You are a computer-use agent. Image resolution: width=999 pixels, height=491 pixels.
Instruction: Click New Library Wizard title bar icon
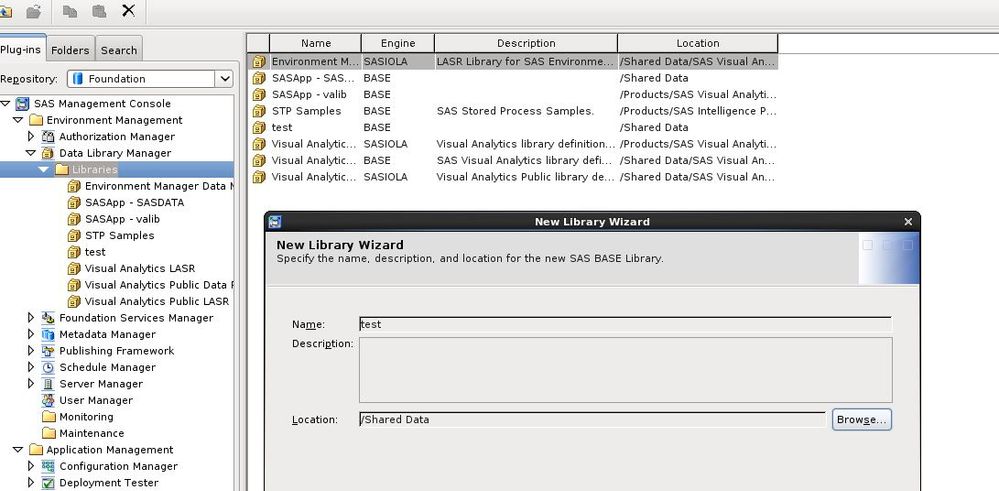click(x=275, y=222)
